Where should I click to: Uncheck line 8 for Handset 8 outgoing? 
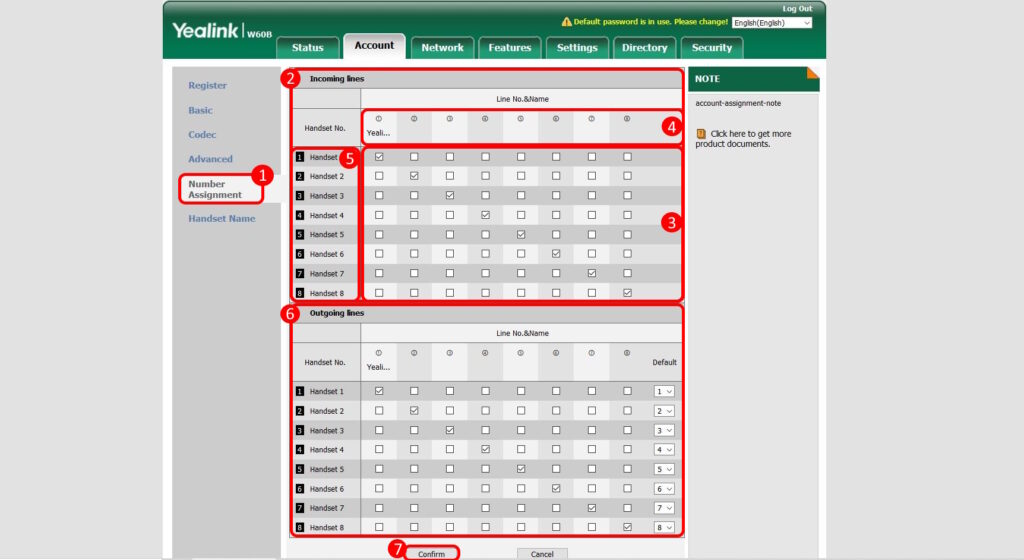(627, 527)
